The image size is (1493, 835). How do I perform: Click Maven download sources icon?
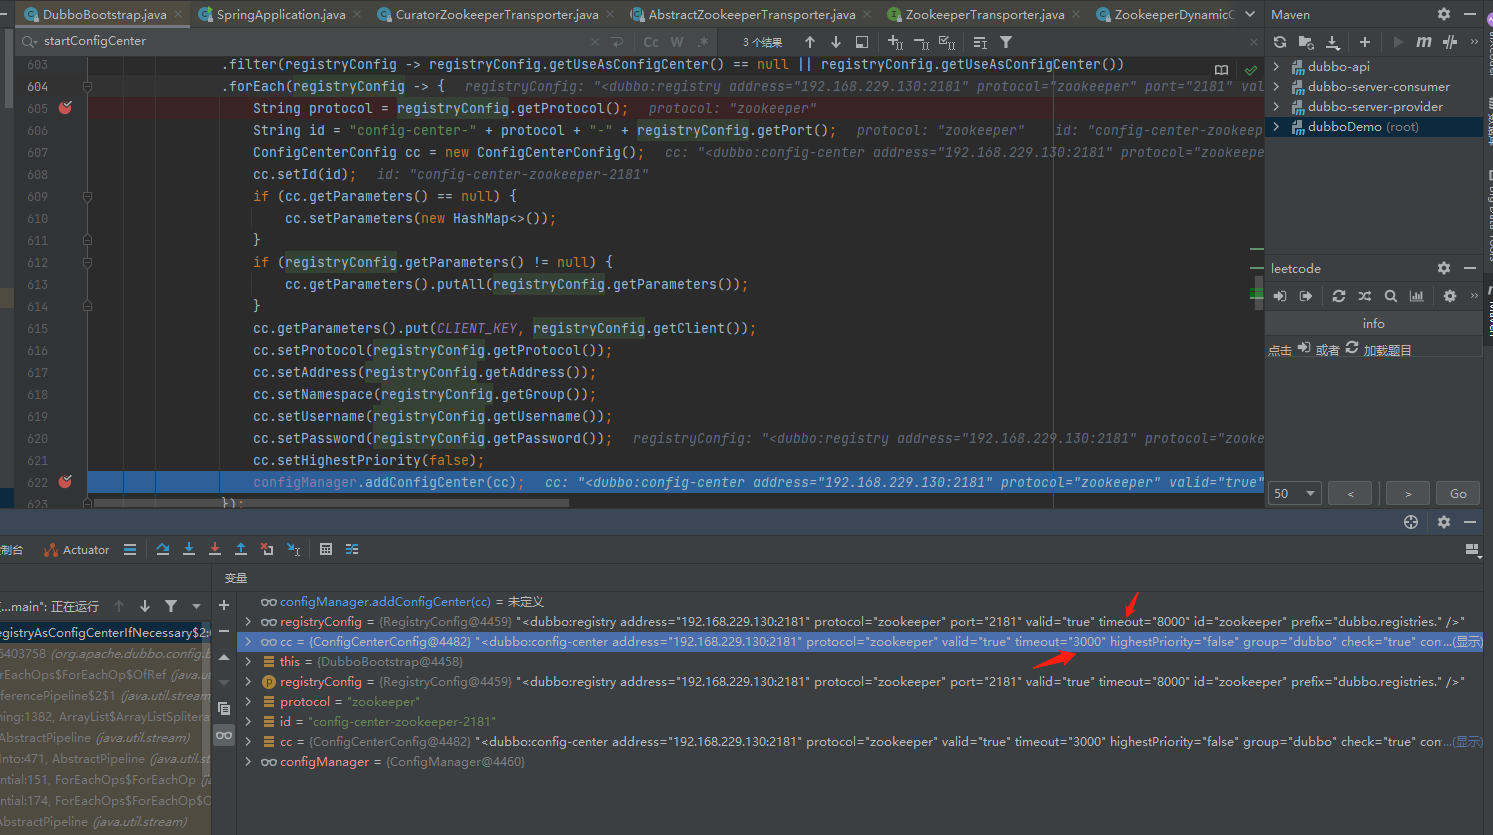pos(1333,42)
